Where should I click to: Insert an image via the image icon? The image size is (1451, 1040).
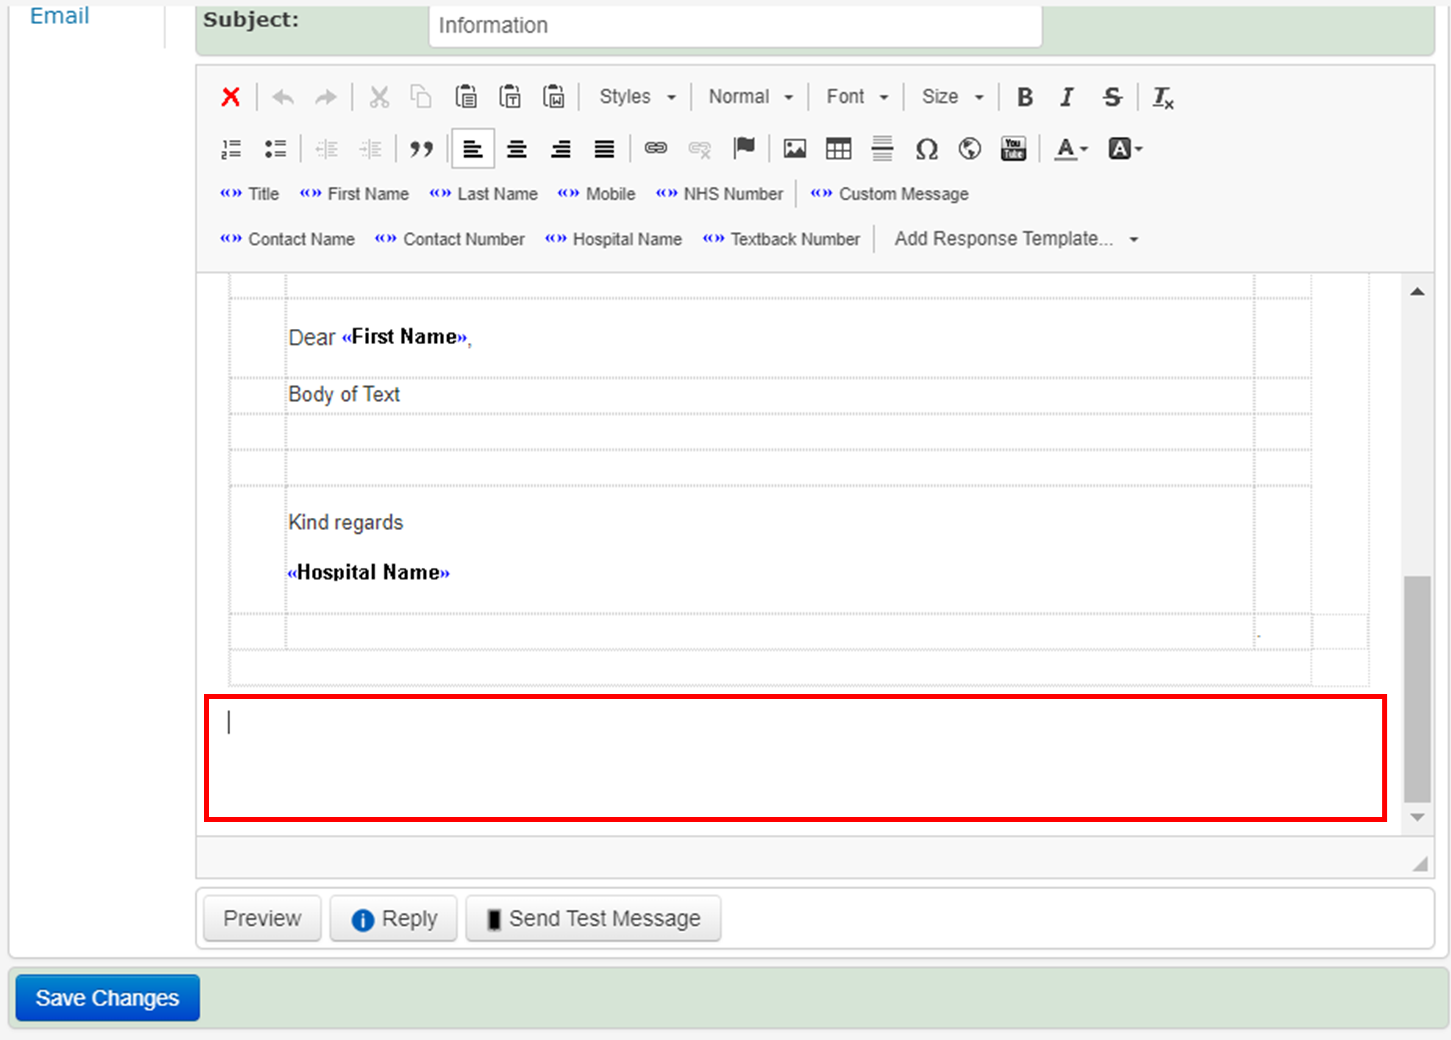[x=795, y=149]
